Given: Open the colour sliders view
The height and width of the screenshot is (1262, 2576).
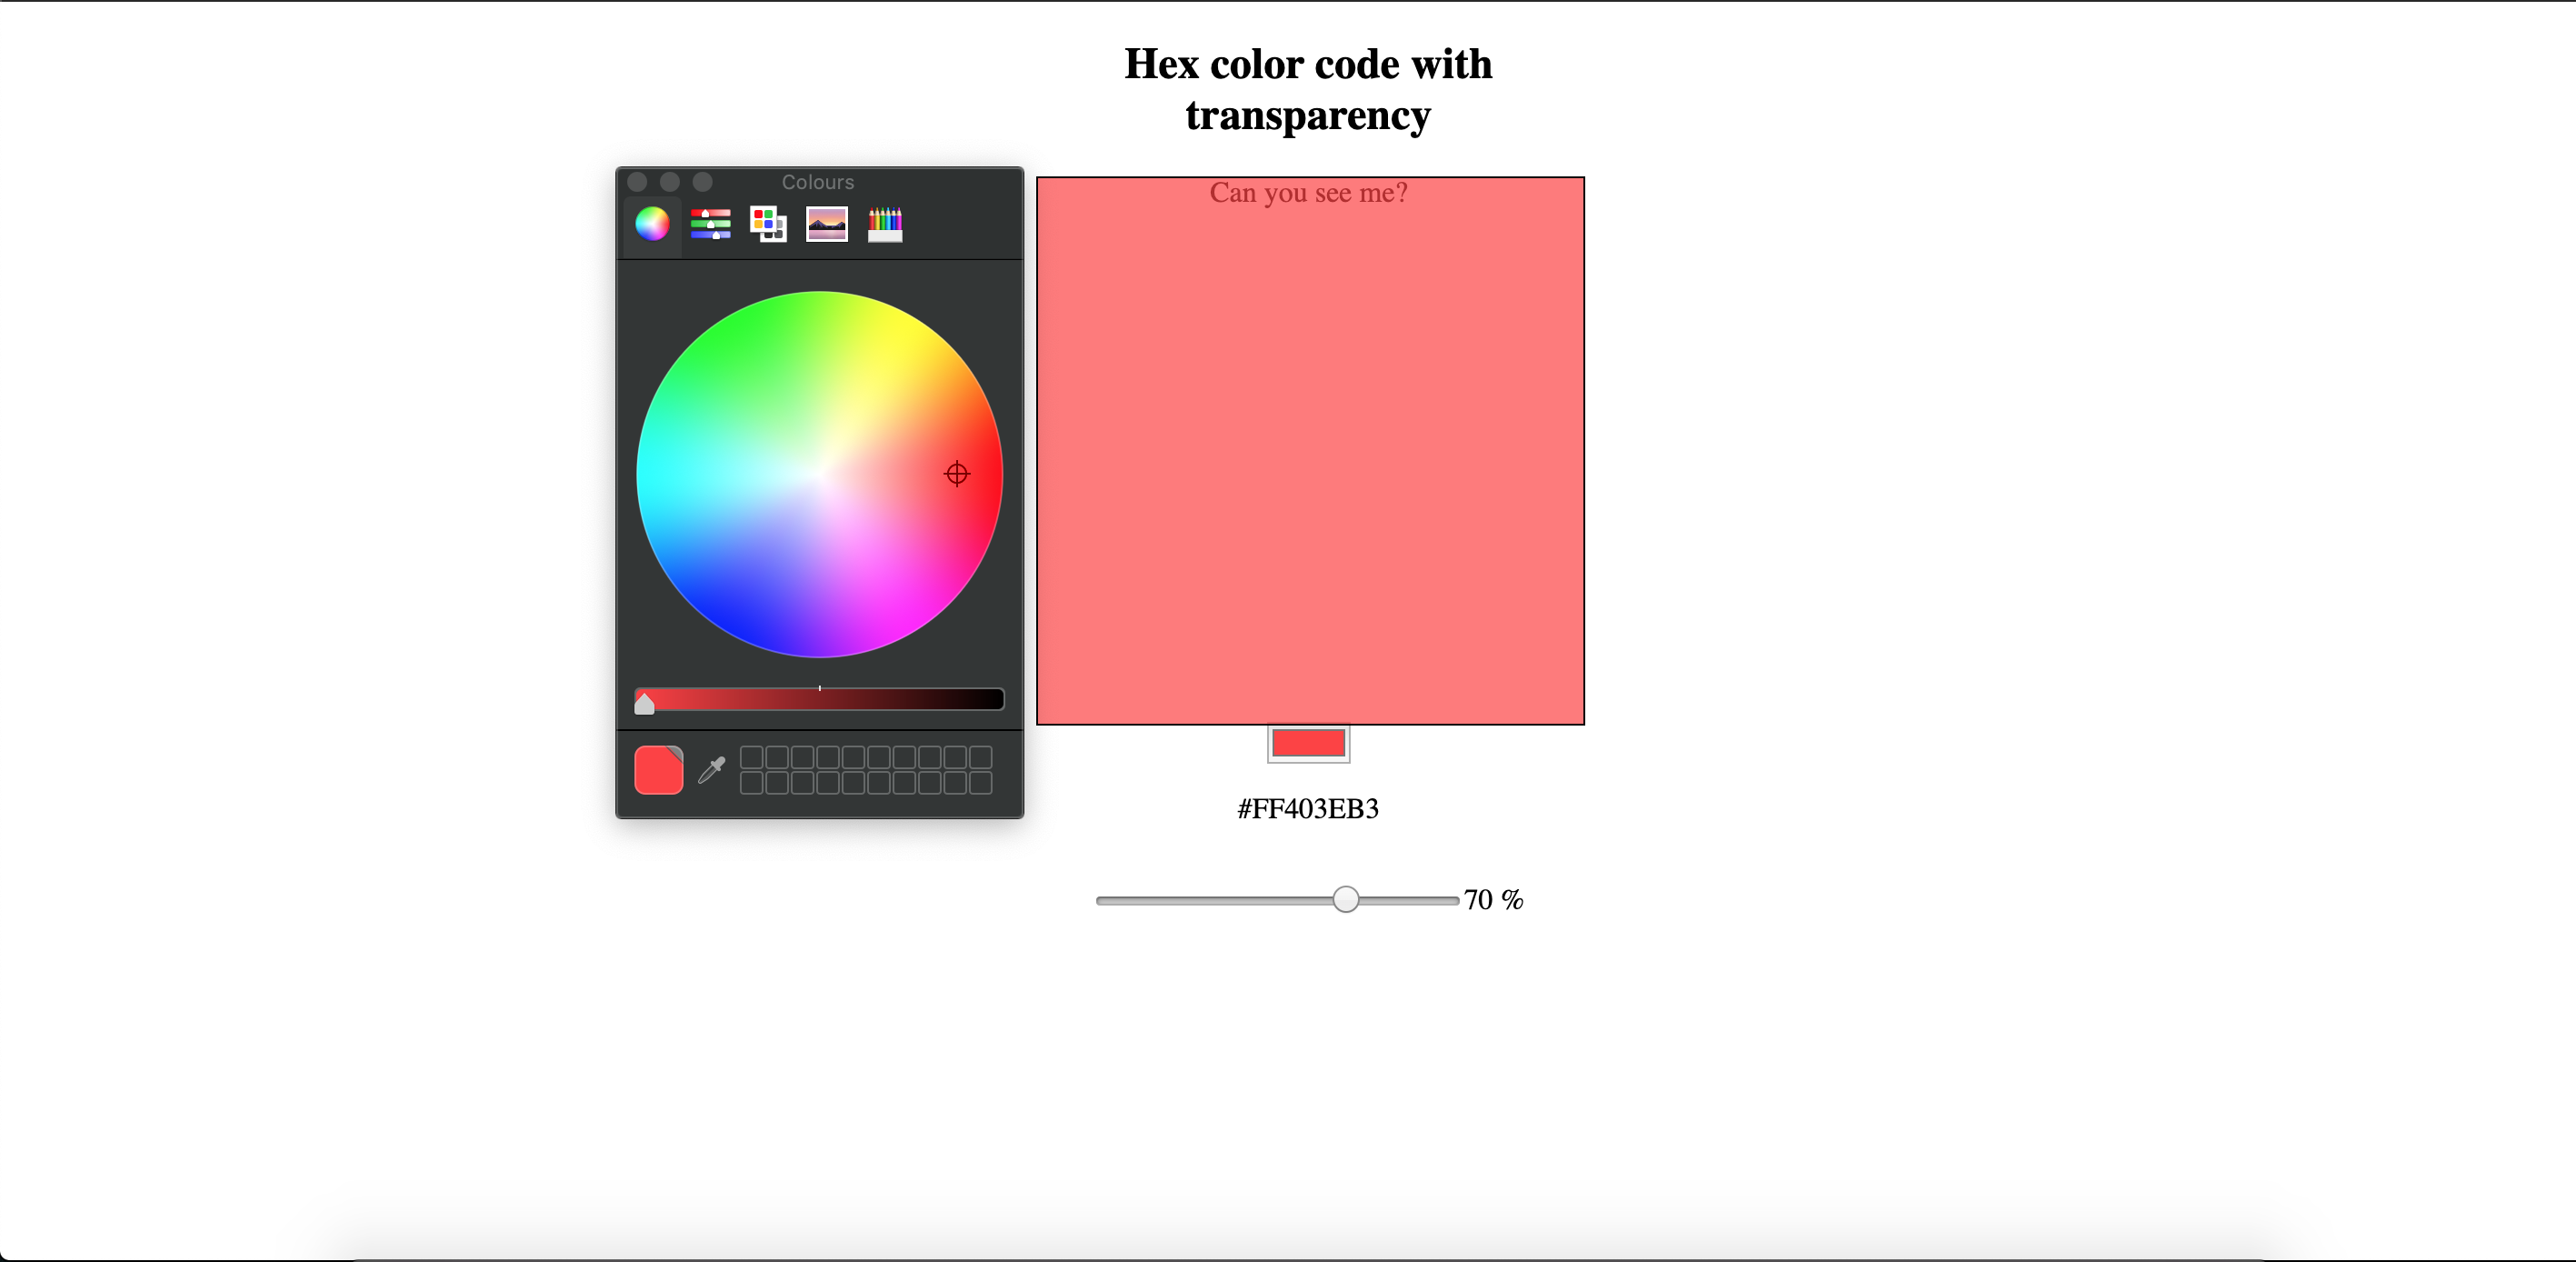Looking at the screenshot, I should pos(709,224).
